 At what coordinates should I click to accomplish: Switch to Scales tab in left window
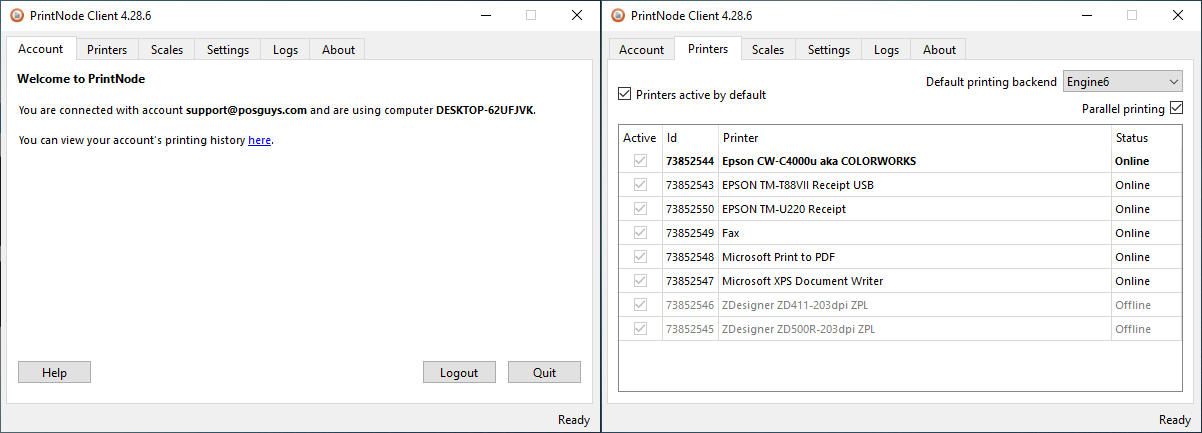167,50
